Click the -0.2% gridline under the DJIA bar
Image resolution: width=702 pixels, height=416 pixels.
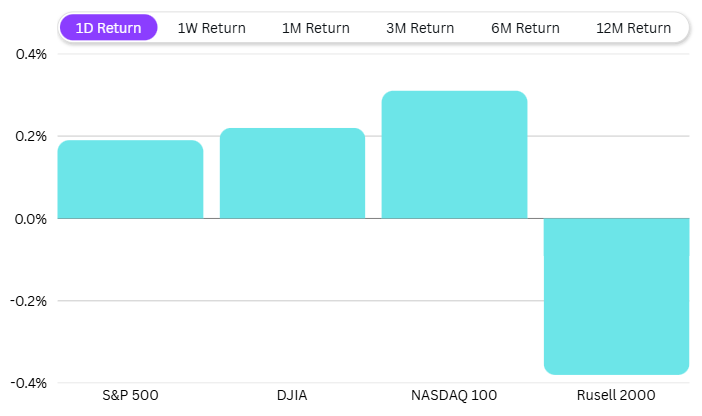coord(292,300)
